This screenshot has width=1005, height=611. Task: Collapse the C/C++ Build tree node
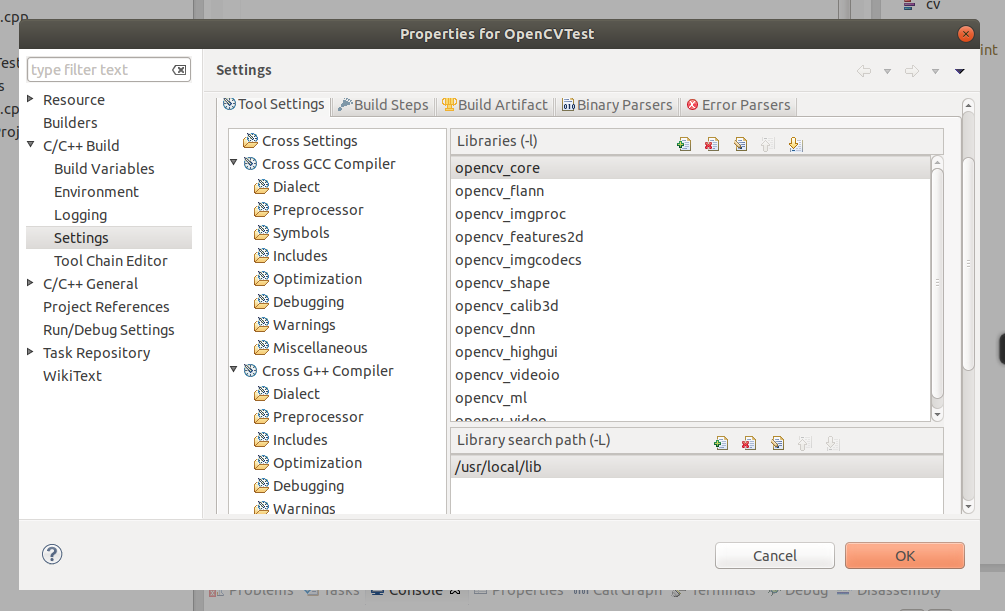point(30,144)
